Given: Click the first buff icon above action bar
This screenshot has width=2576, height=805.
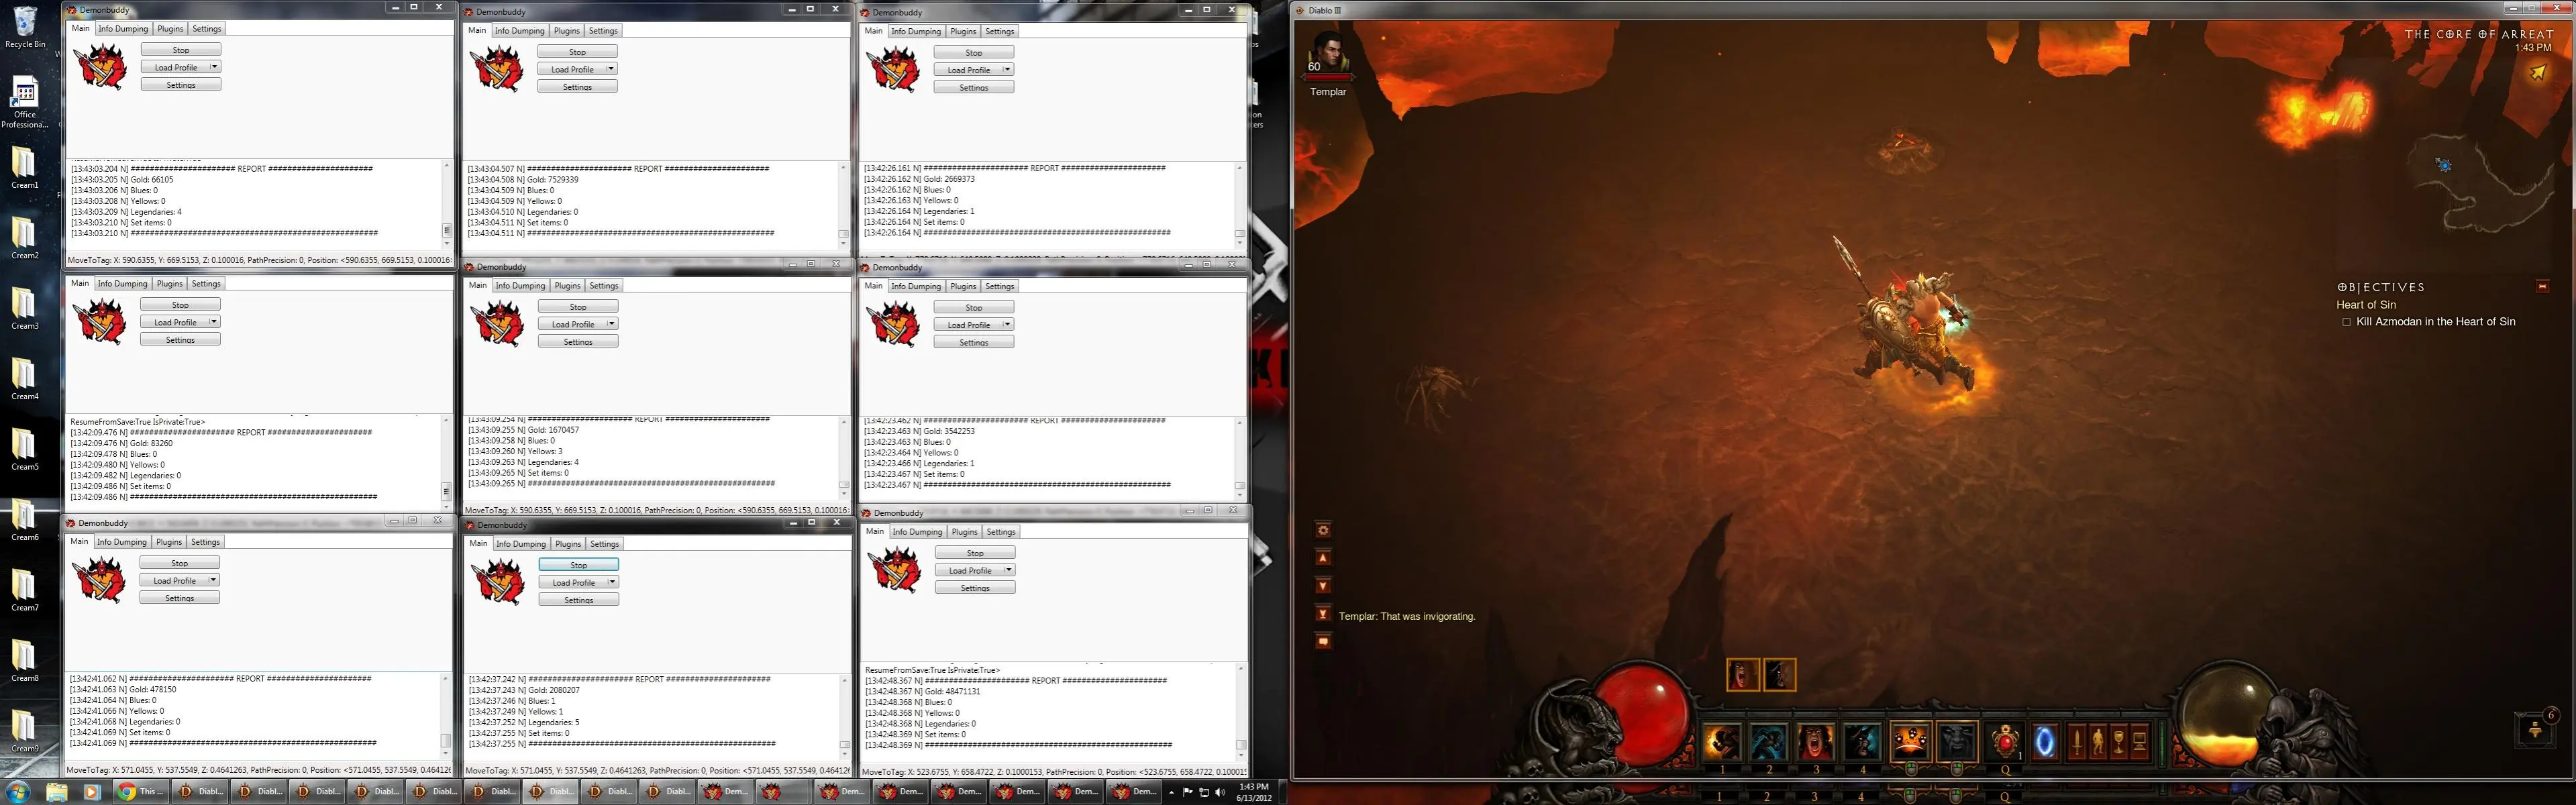Looking at the screenshot, I should tap(1743, 675).
